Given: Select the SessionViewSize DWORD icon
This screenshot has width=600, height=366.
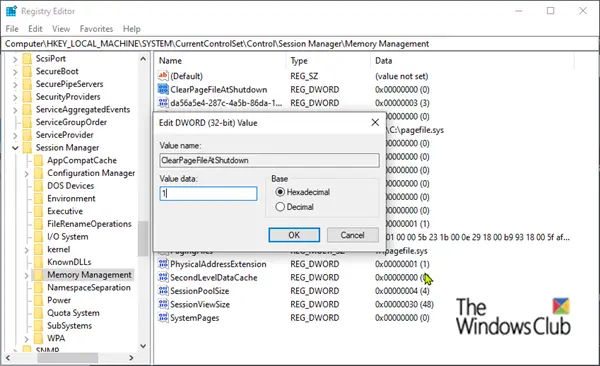Looking at the screenshot, I should tap(163, 304).
